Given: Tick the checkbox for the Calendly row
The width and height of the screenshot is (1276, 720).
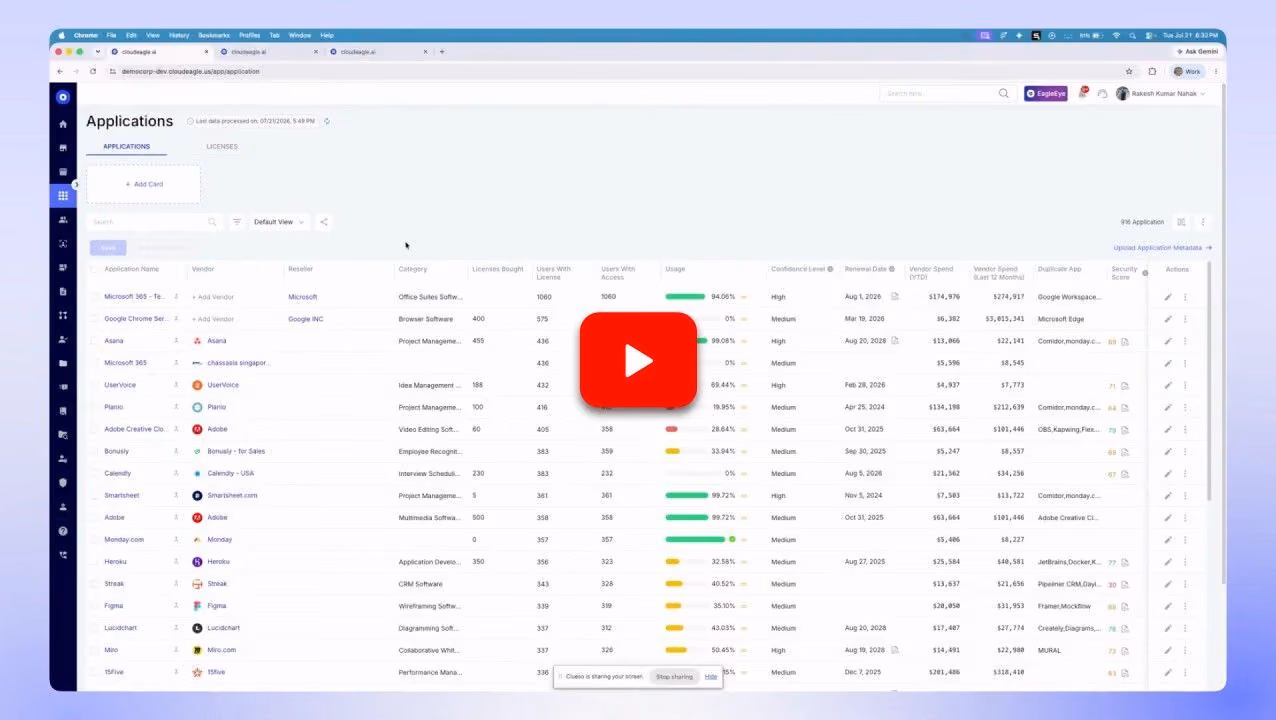Looking at the screenshot, I should click(95, 473).
